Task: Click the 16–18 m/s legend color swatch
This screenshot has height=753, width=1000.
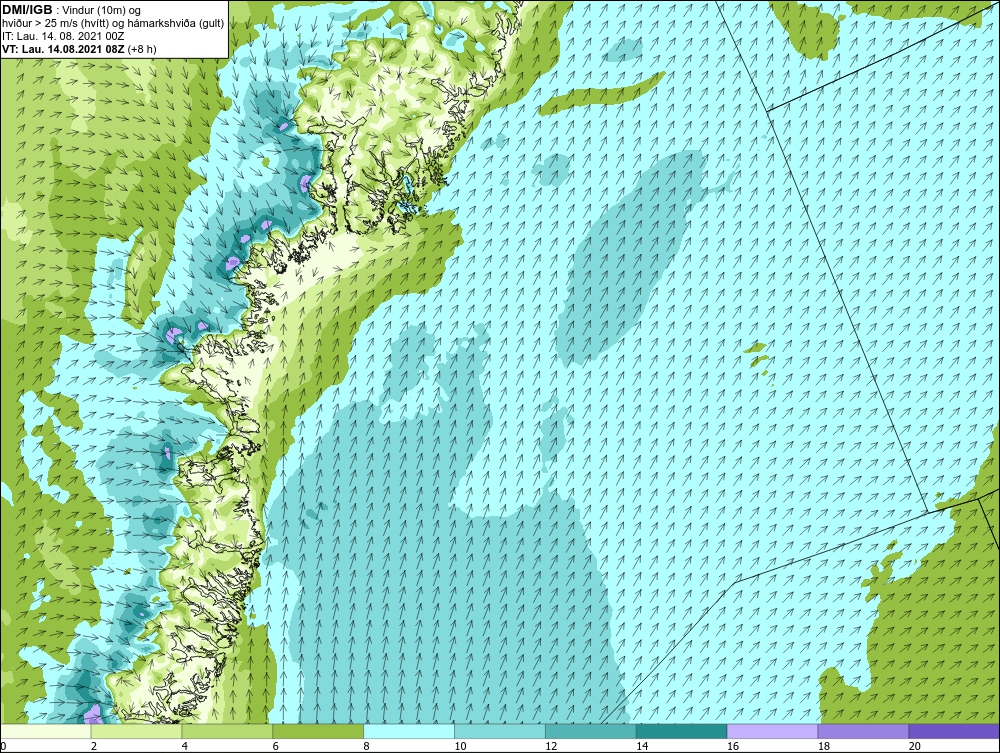Action: [772, 731]
